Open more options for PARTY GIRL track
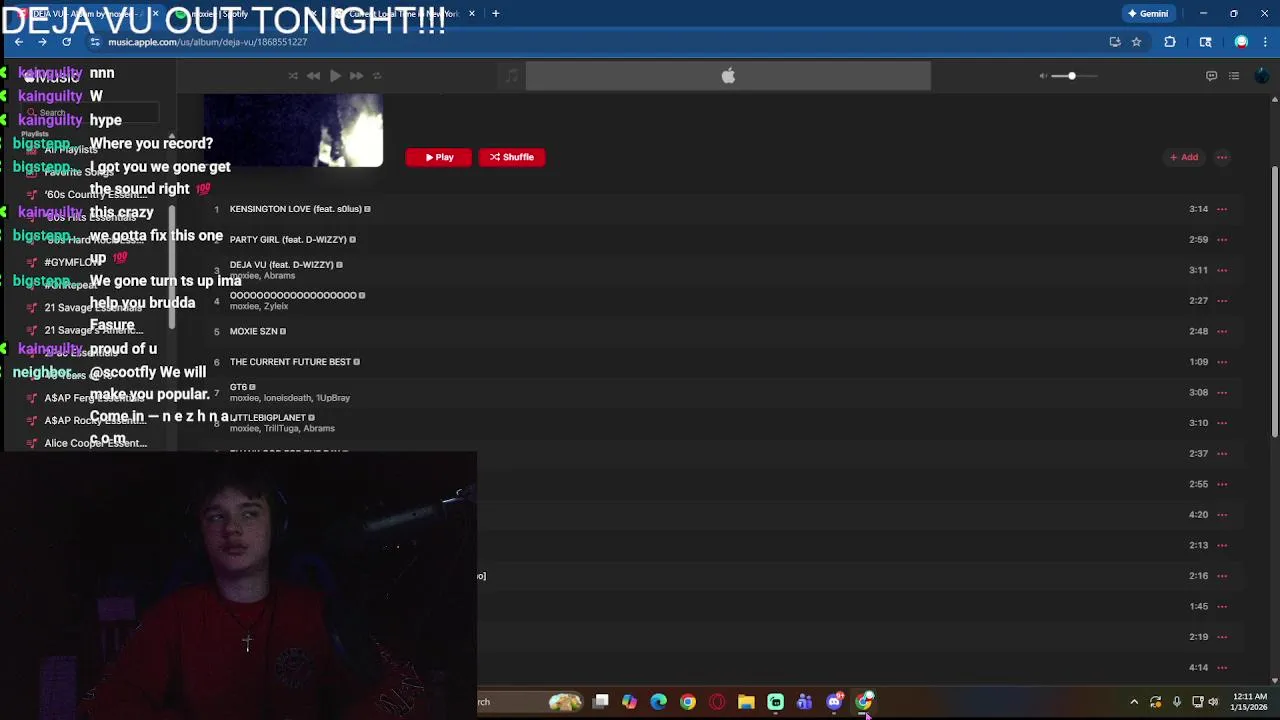 (1222, 240)
